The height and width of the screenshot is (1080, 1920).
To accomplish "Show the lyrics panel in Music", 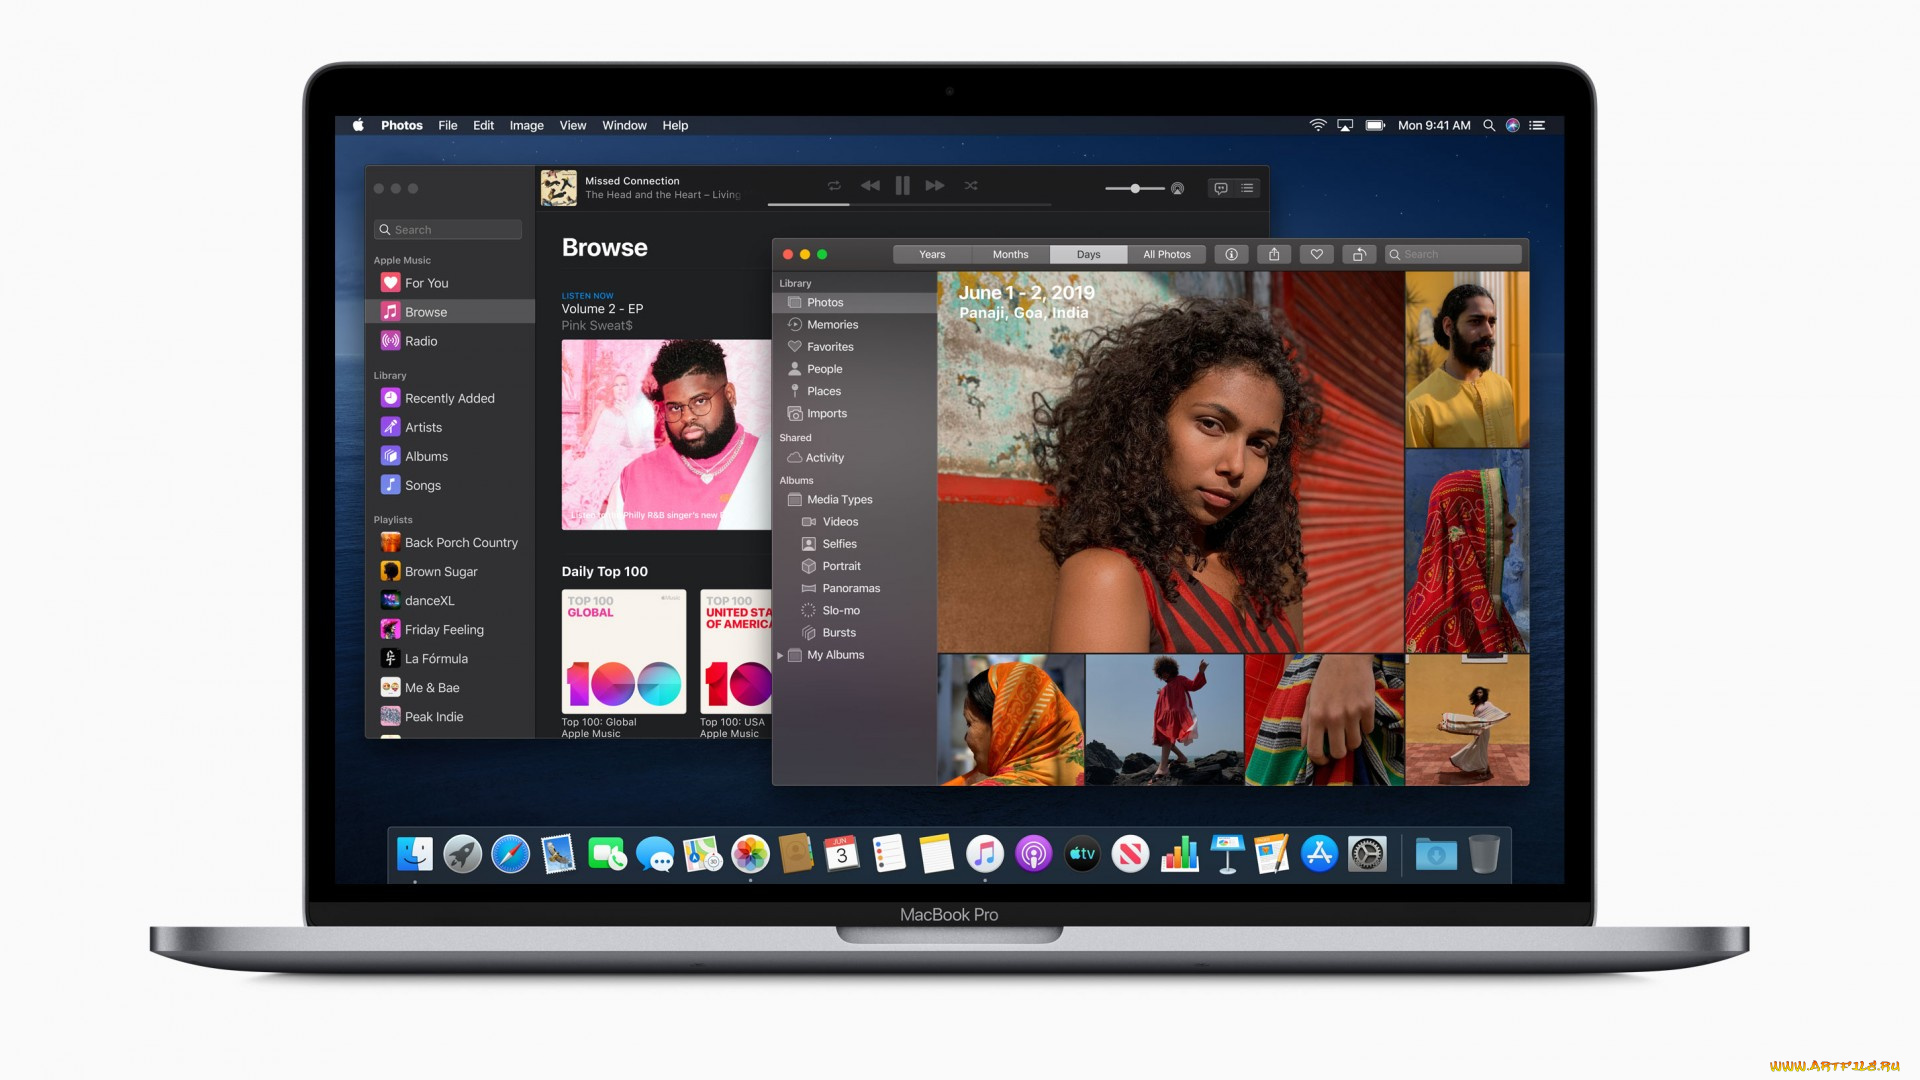I will (x=1221, y=187).
